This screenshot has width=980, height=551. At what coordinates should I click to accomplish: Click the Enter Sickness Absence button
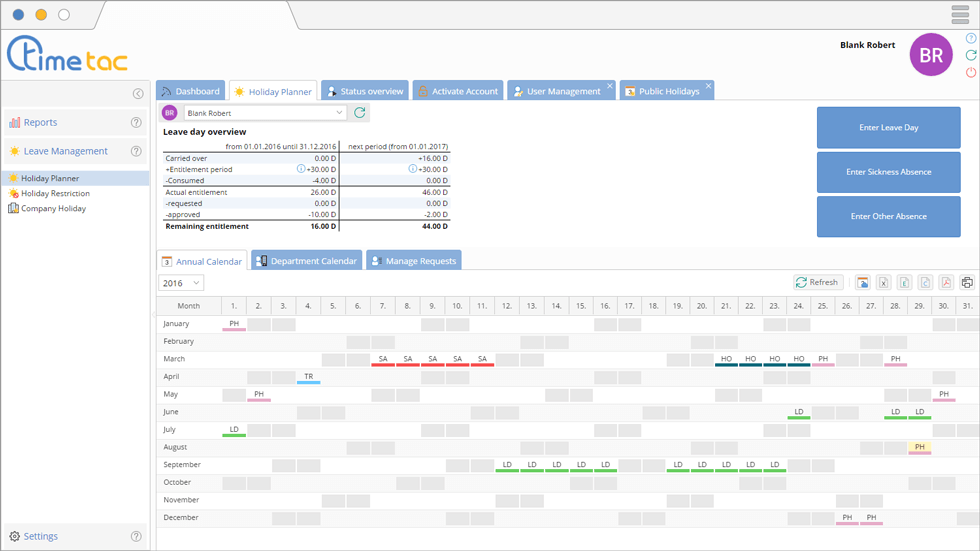coord(888,172)
